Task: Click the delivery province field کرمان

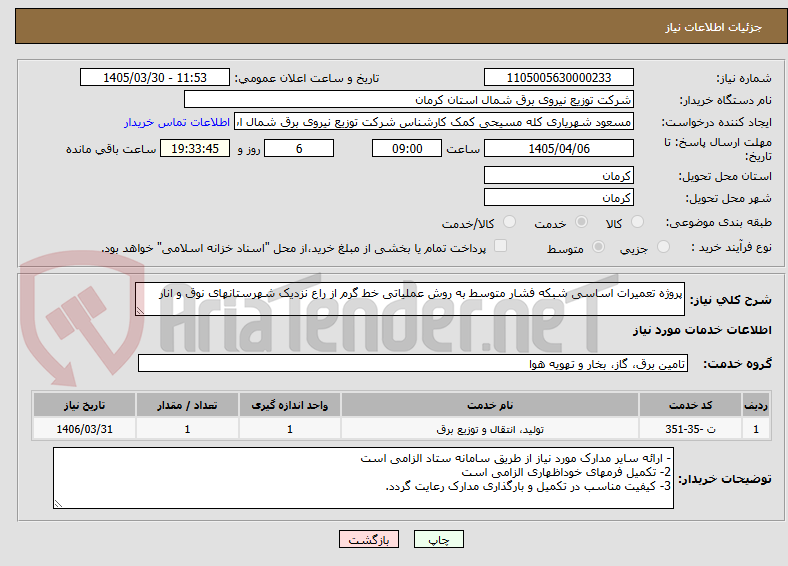Action: pyautogui.click(x=559, y=175)
